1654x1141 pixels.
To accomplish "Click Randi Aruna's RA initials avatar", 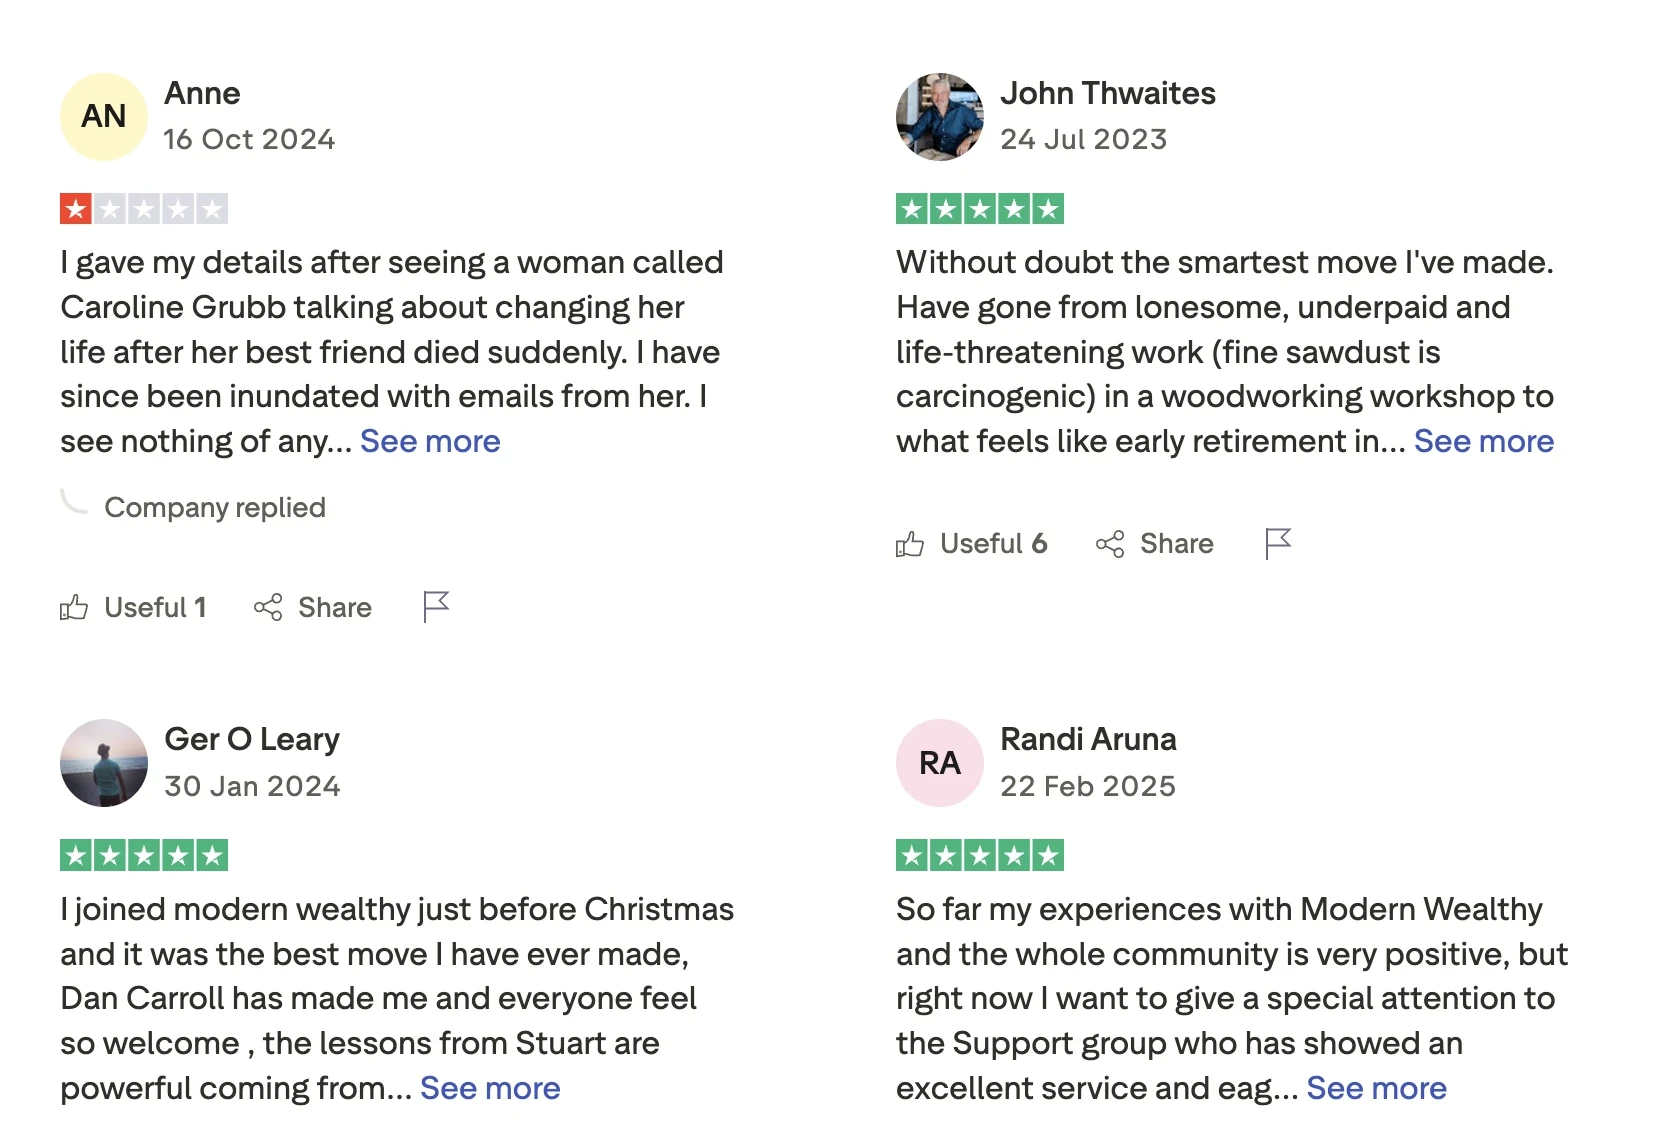I will 940,763.
